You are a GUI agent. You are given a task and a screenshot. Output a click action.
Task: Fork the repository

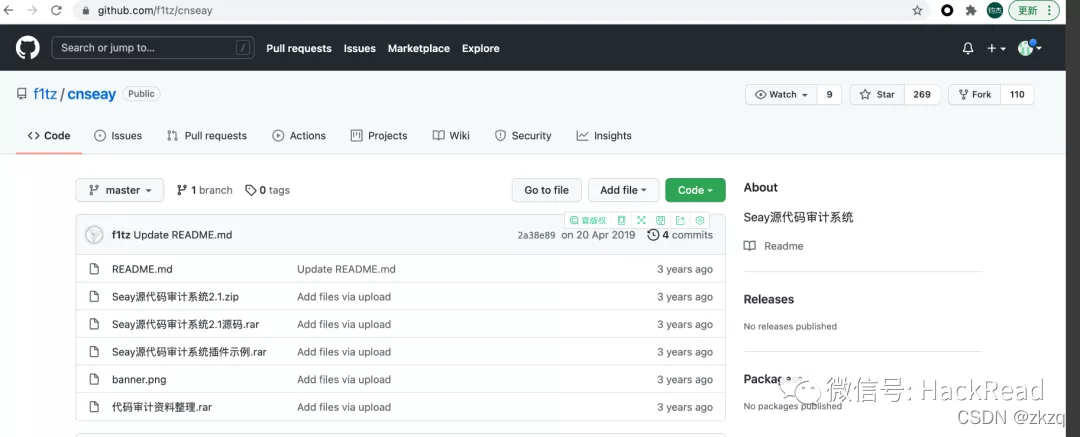coord(974,94)
